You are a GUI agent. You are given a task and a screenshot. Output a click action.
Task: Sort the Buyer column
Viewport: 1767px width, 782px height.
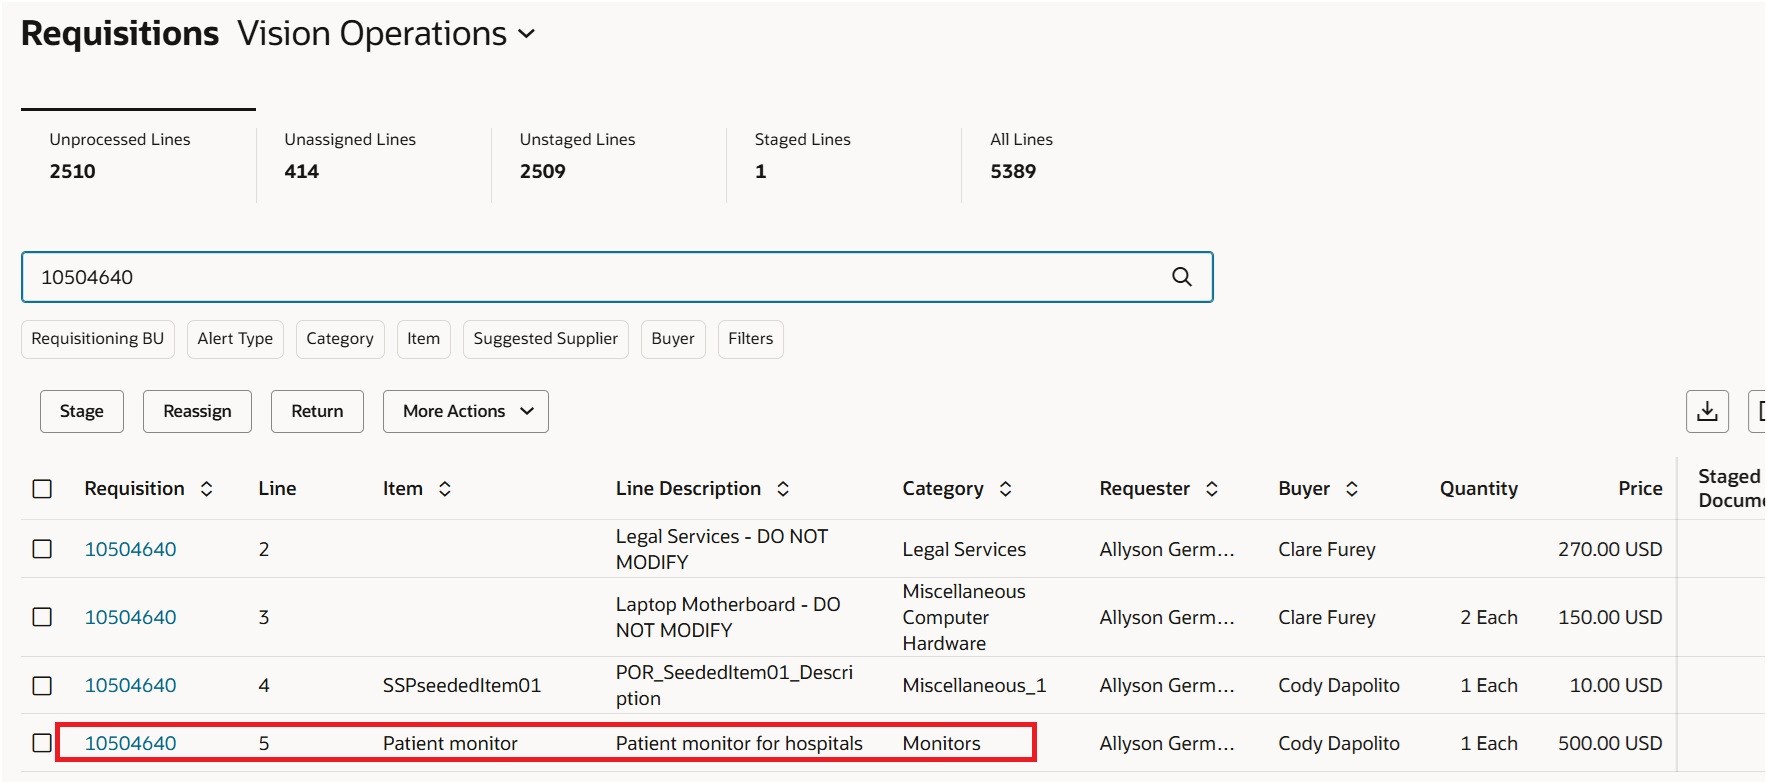[1351, 489]
